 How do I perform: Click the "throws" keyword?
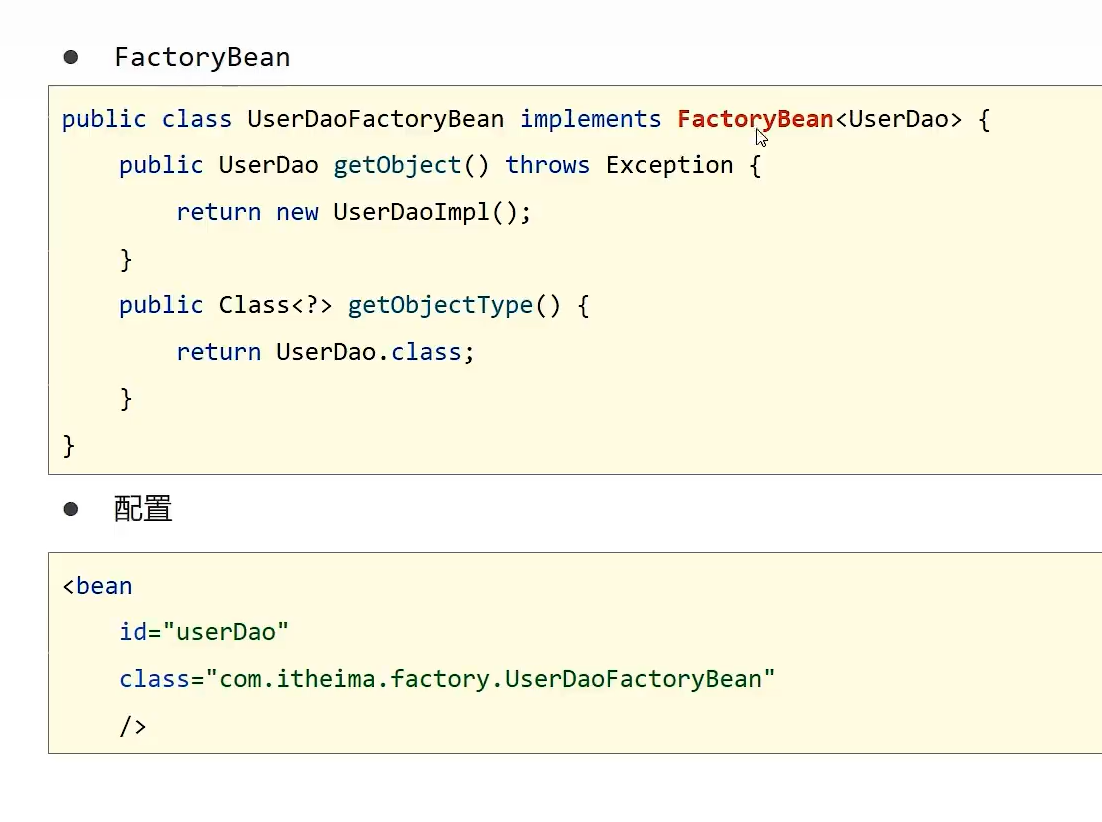pyautogui.click(x=547, y=165)
